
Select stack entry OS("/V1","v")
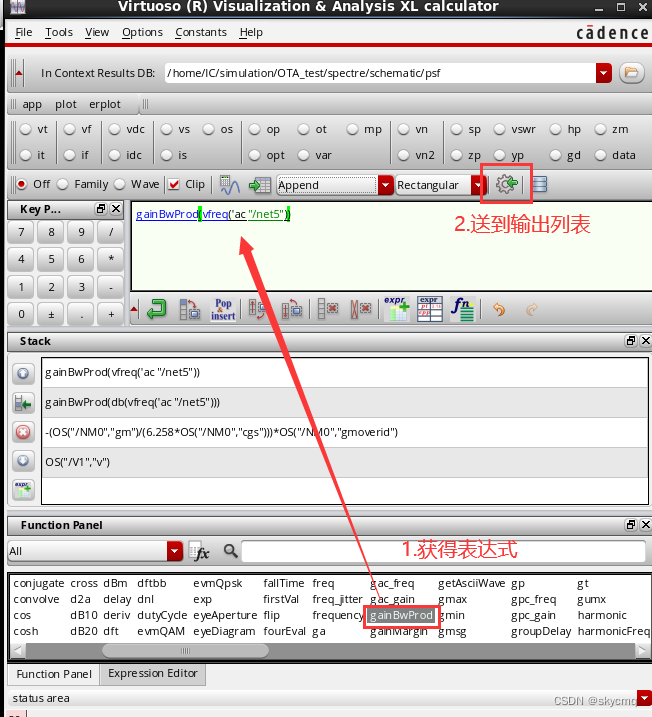[x=345, y=462]
